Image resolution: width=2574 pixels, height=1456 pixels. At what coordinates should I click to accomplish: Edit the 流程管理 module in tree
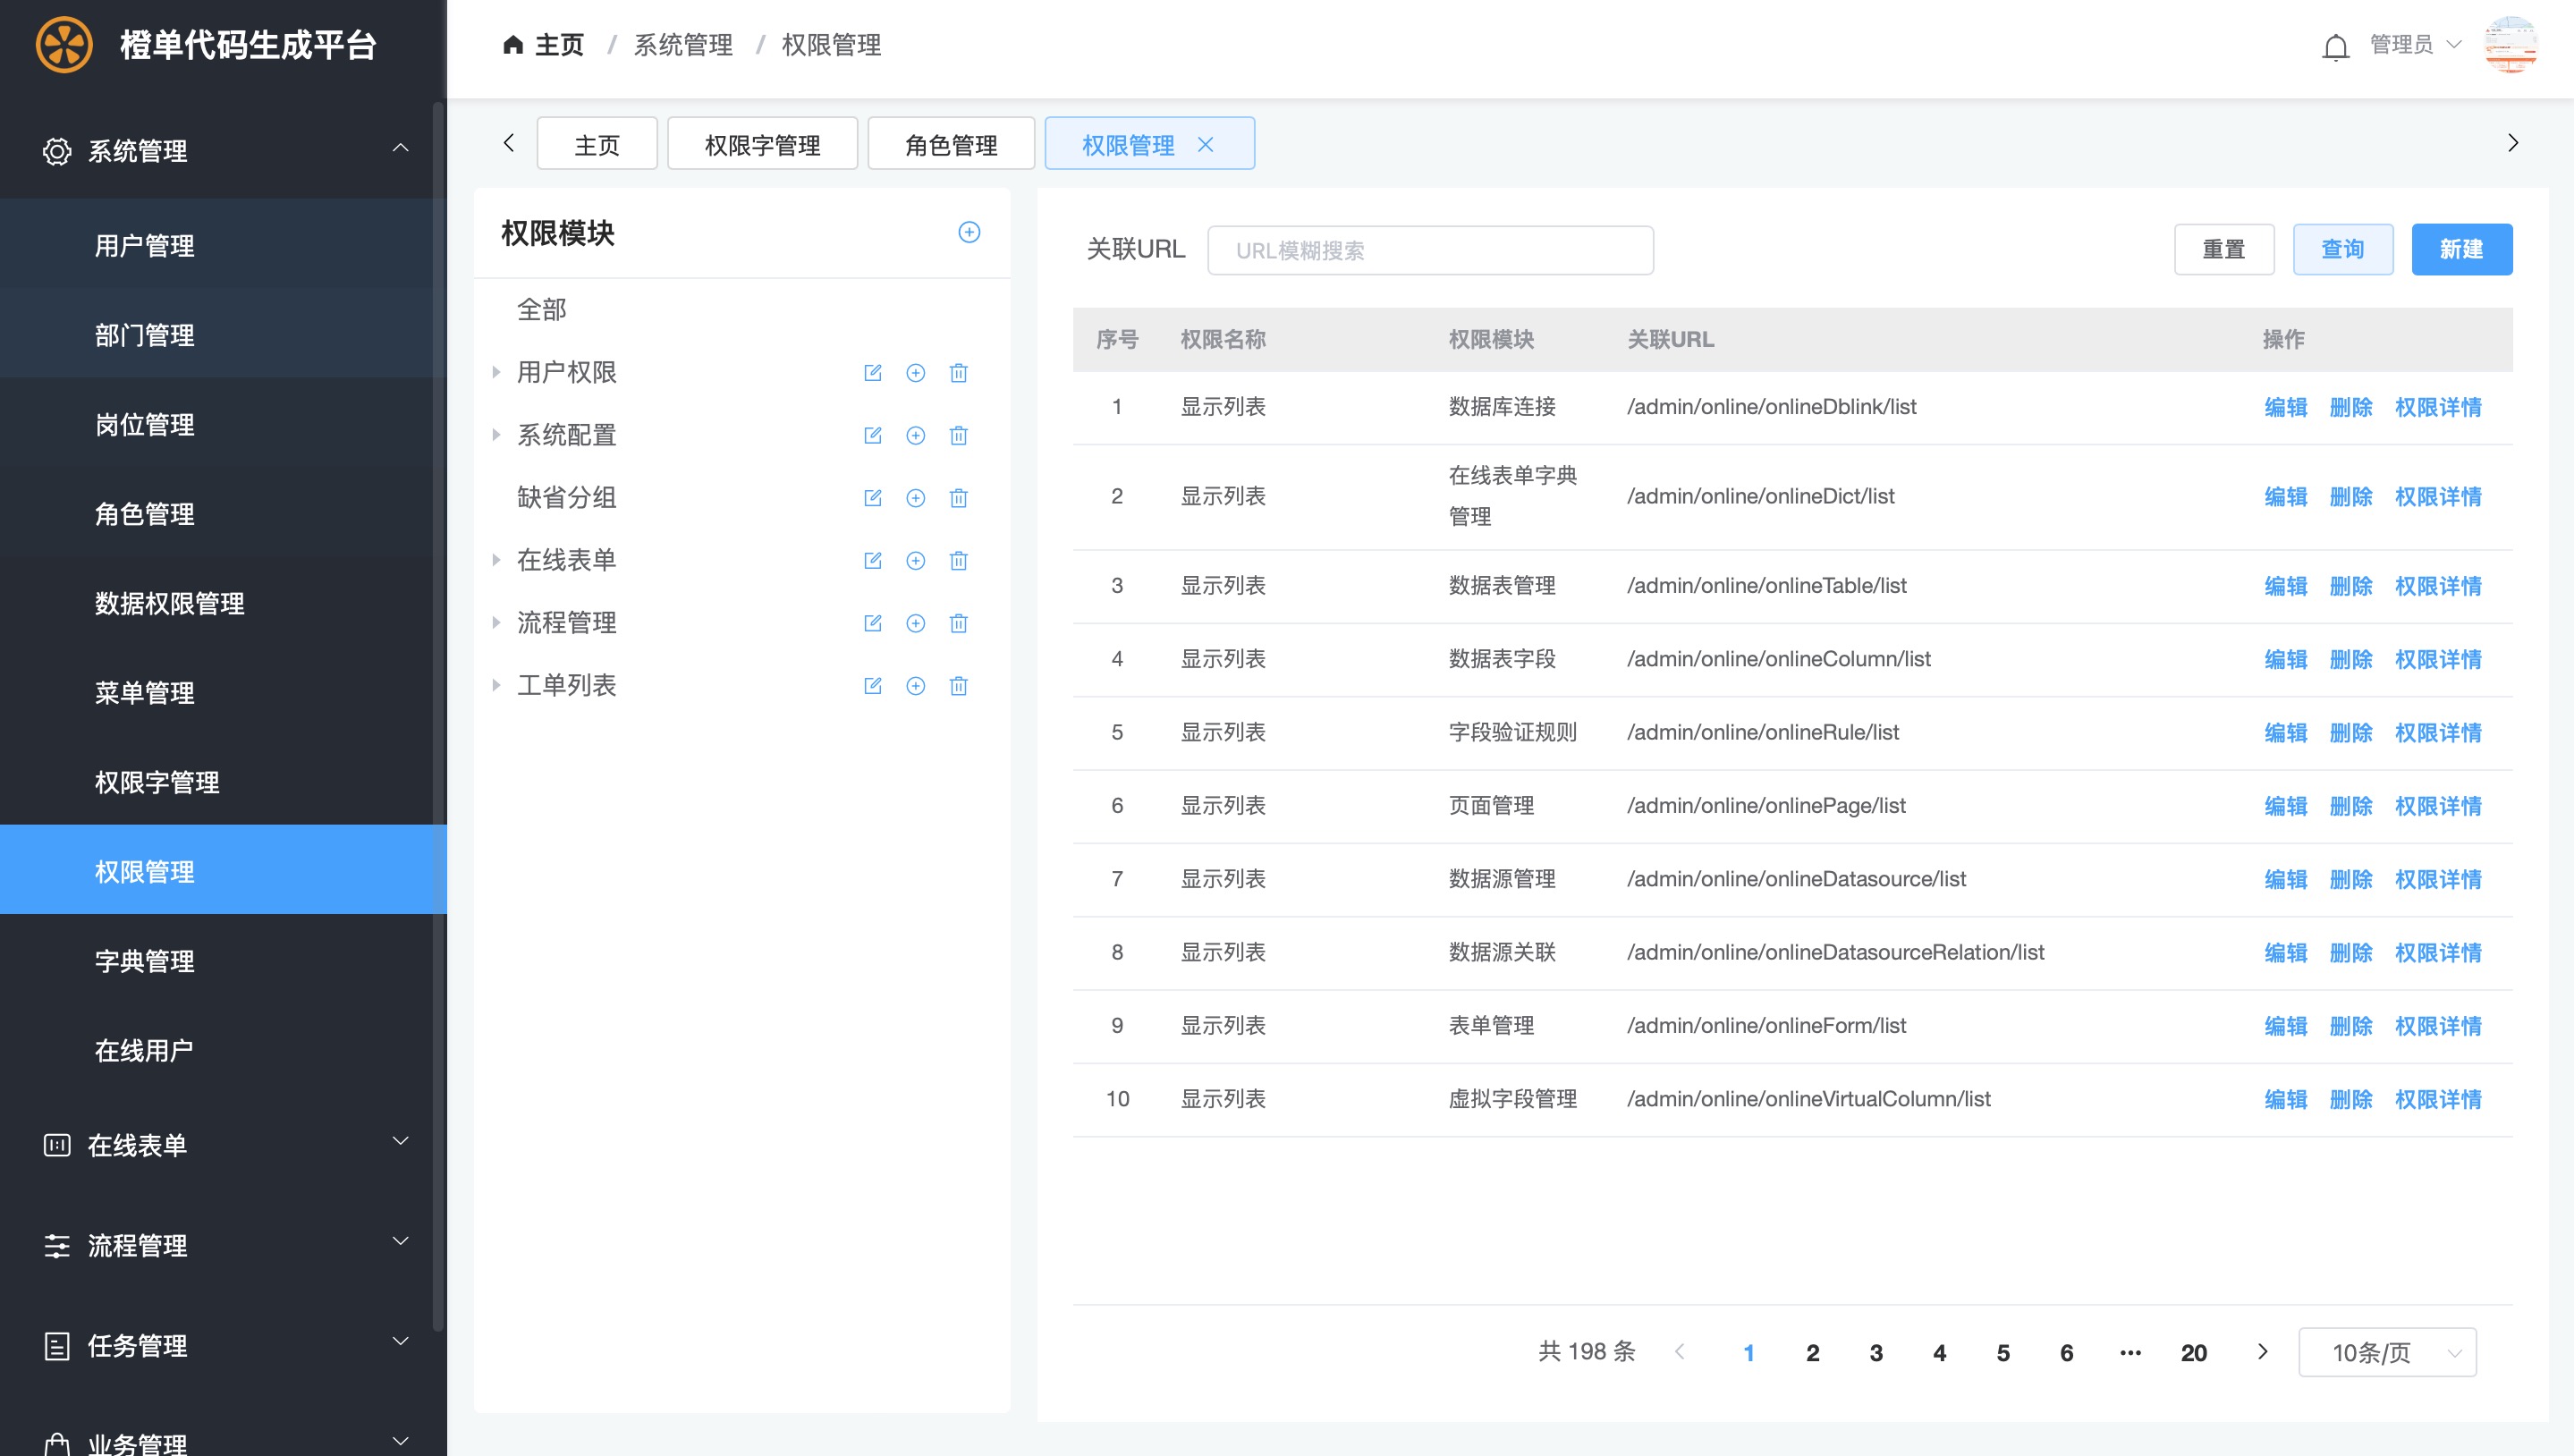[x=872, y=623]
